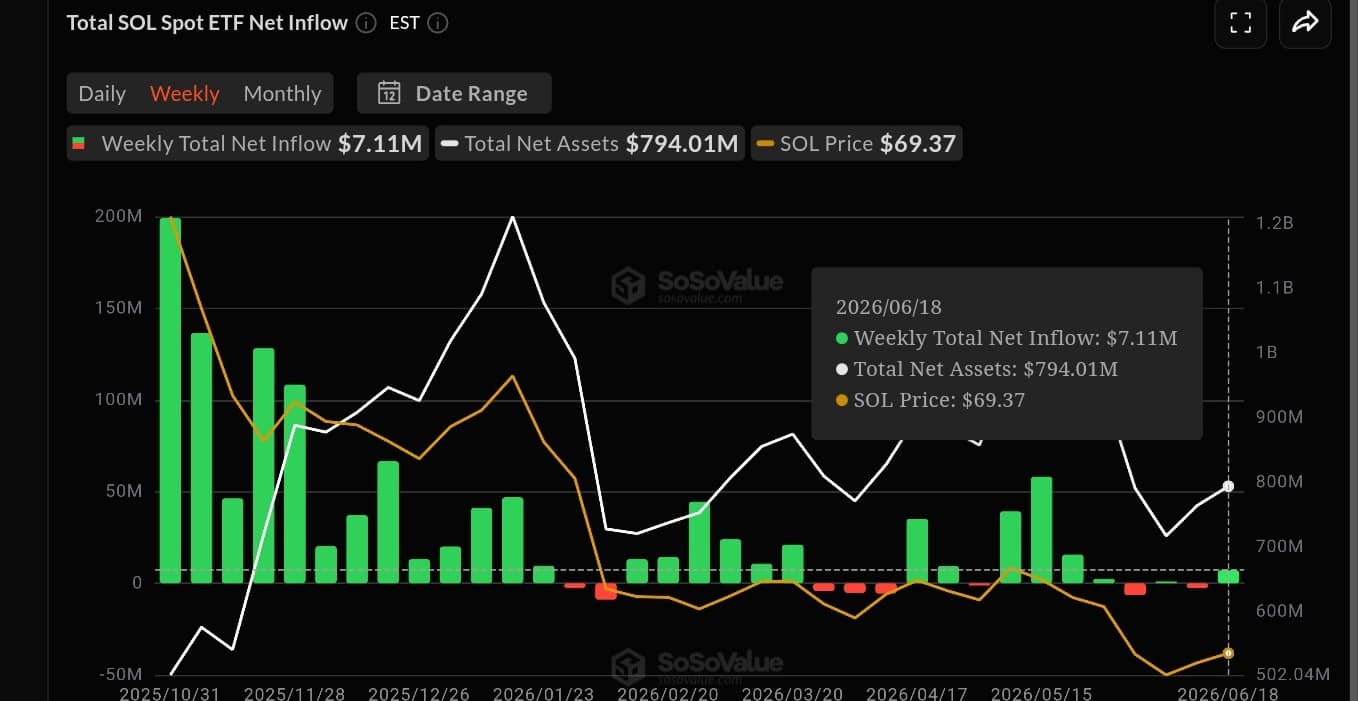Switch to the Monthly tab
Screen dimensions: 1358x701
point(282,93)
